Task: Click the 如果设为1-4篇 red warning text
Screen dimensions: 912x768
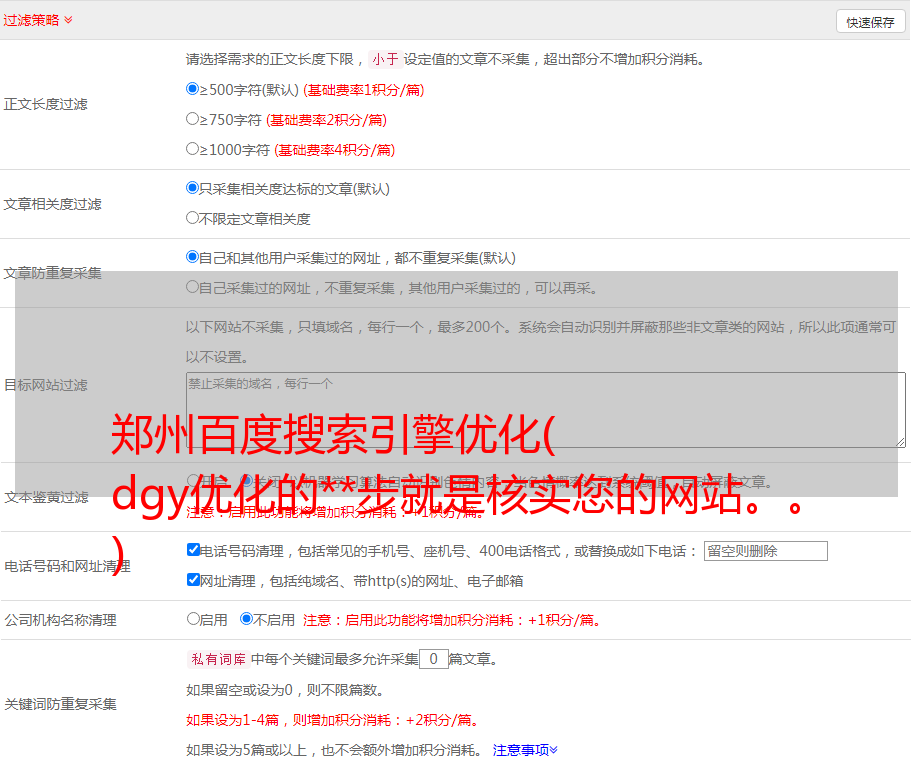Action: (x=333, y=720)
